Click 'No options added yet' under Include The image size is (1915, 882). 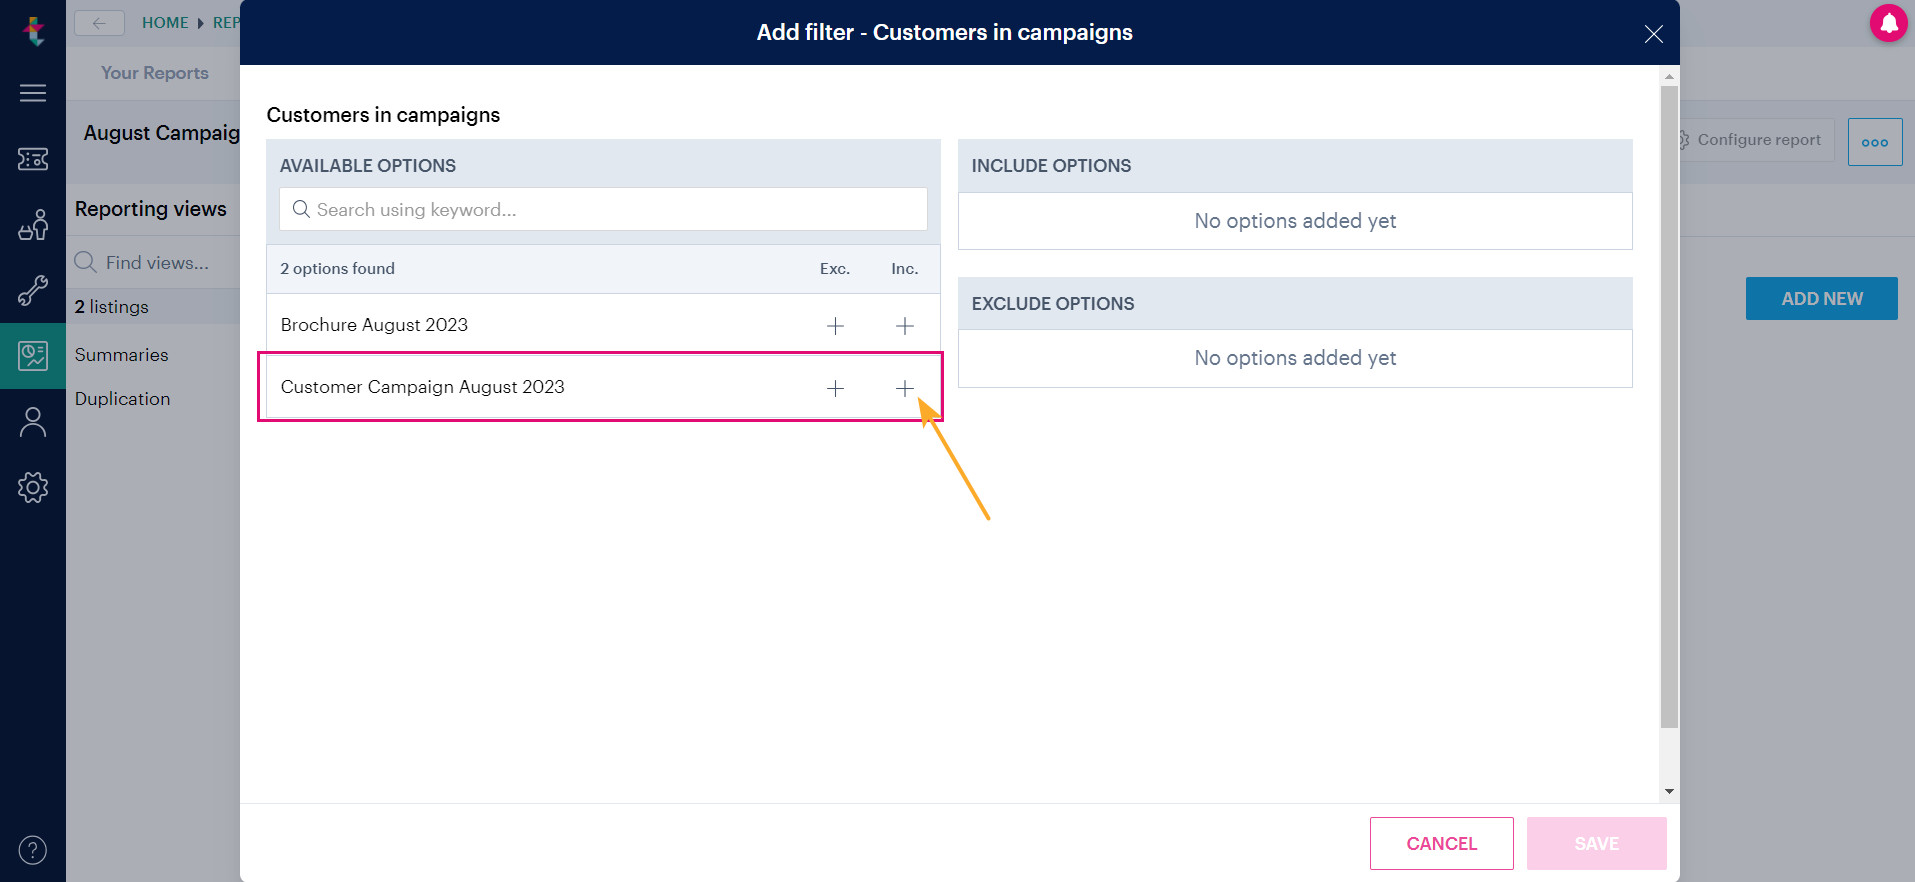point(1295,221)
